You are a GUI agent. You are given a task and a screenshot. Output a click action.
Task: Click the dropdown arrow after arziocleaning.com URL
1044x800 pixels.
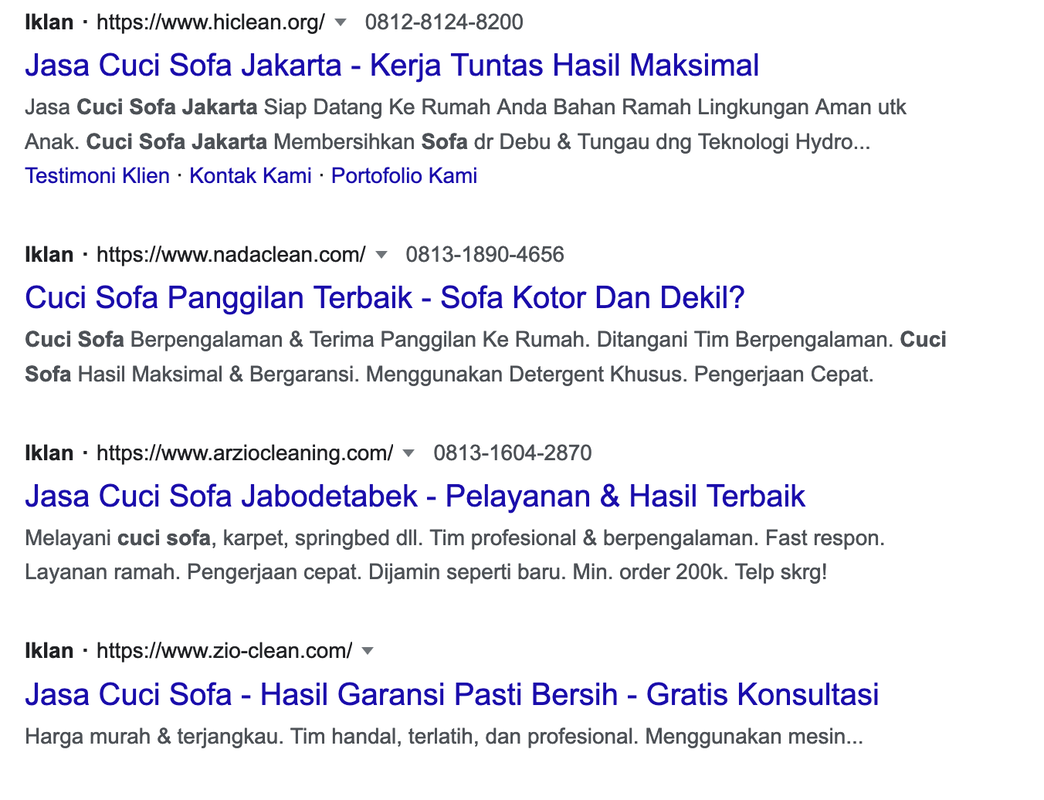(x=408, y=453)
